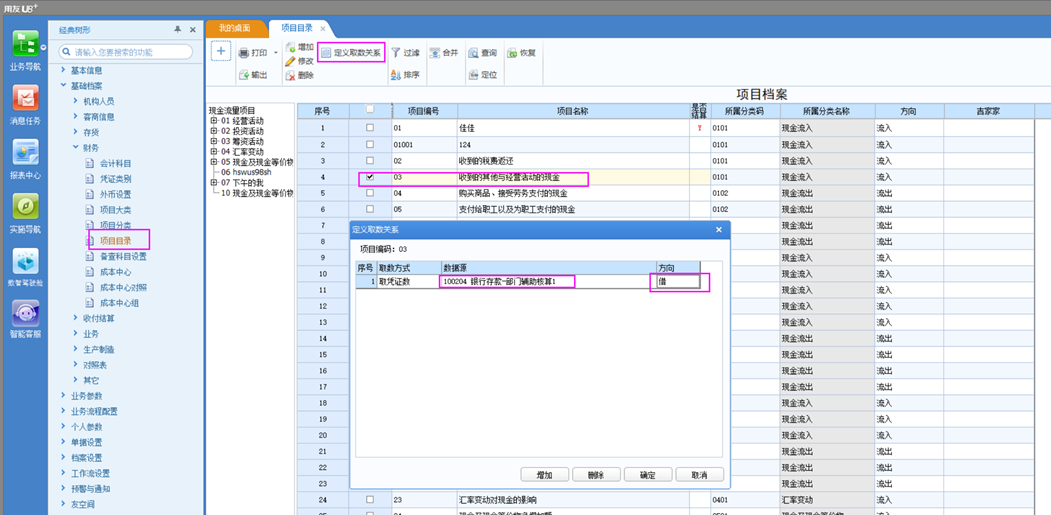Check the checkbox for row 23 汇率变动对现金的影响
The image size is (1051, 515).
(370, 500)
